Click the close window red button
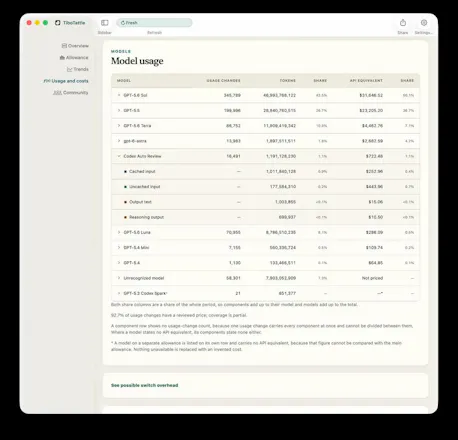Image resolution: width=458 pixels, height=440 pixels. [x=29, y=23]
